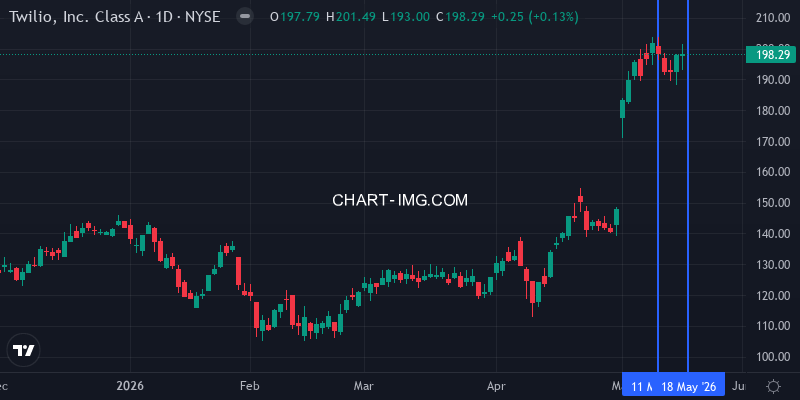This screenshot has height=400, width=800.
Task: Click the 2026 time axis label
Action: (x=131, y=386)
